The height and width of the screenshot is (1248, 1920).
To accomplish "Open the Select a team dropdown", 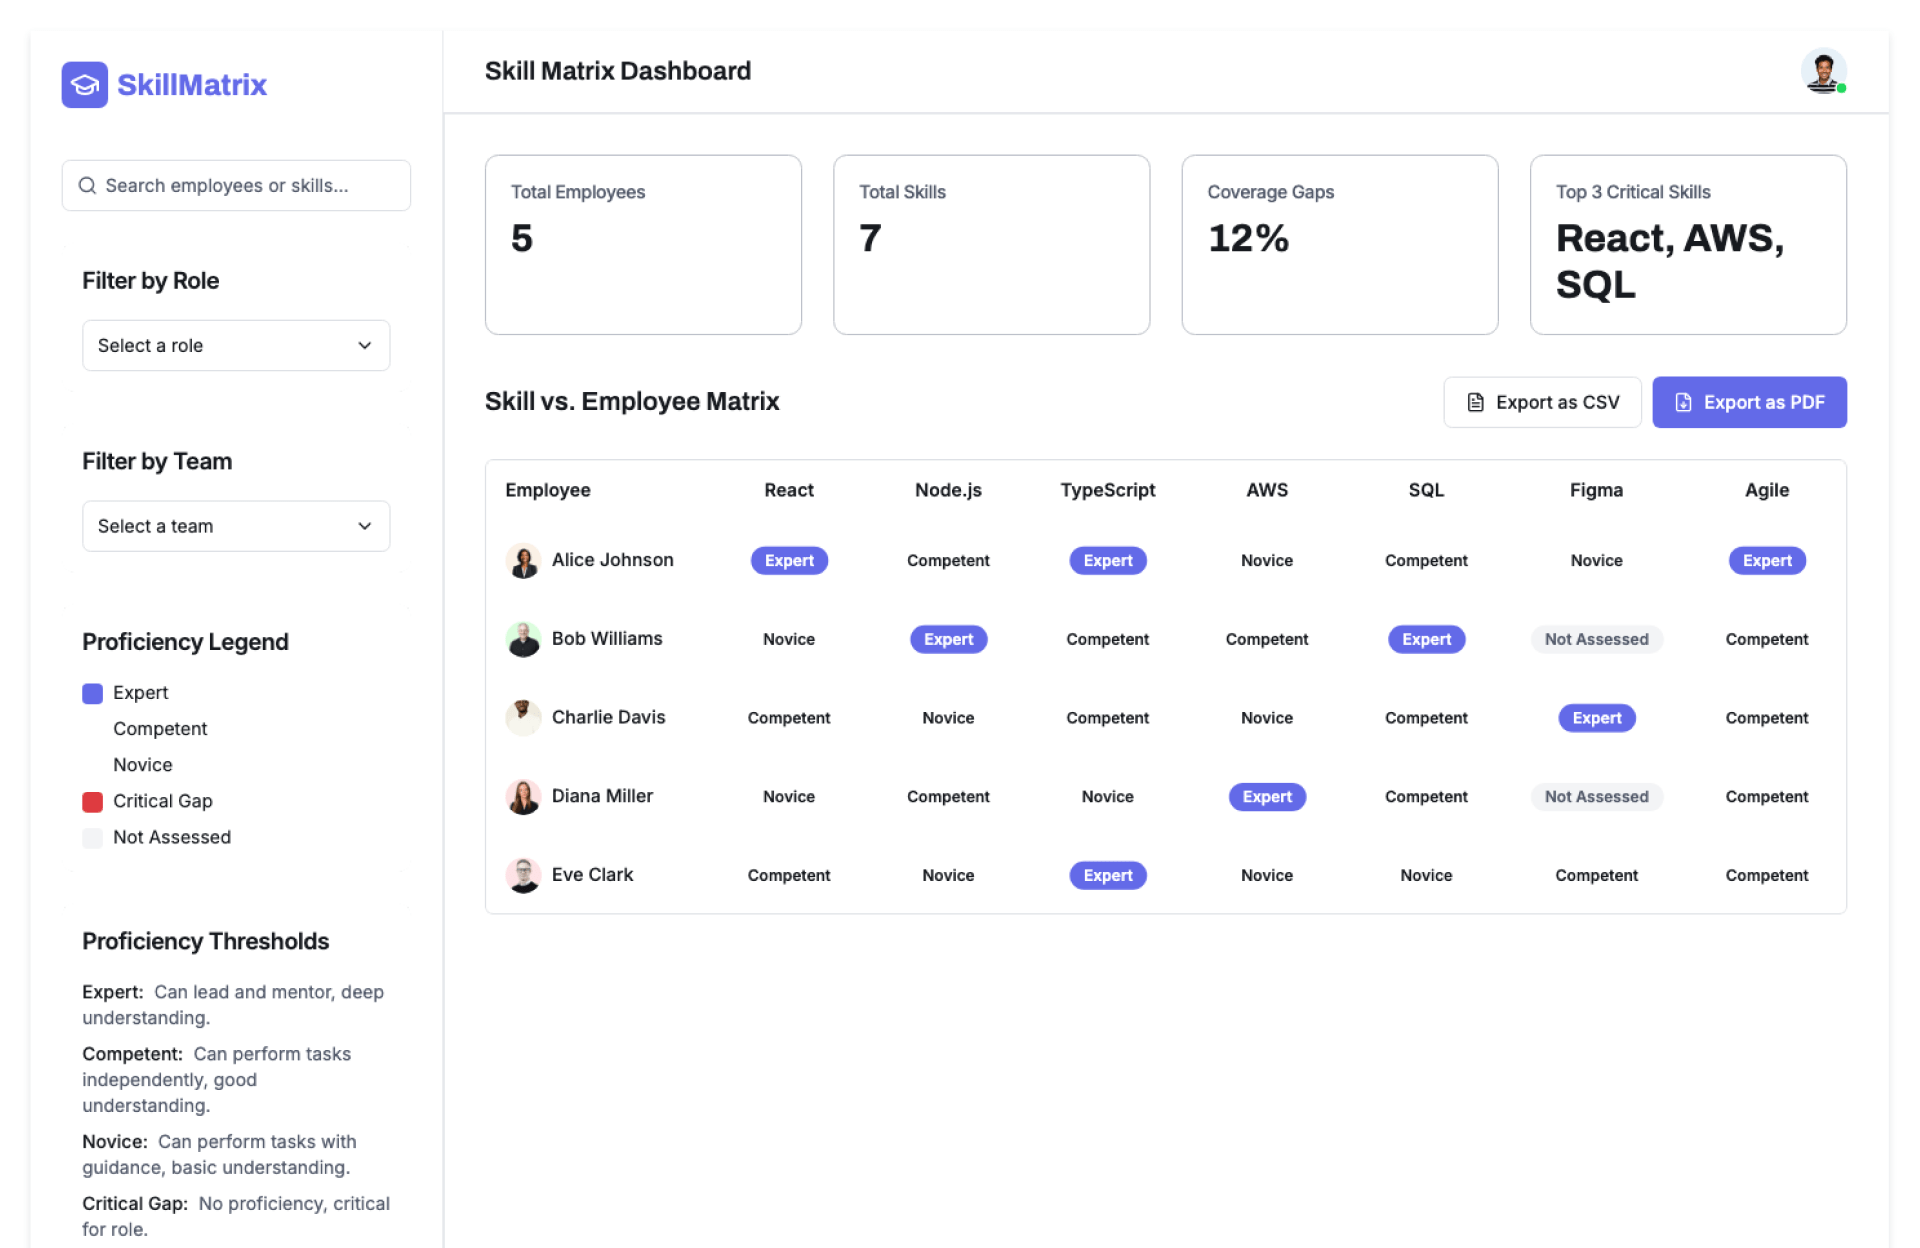I will click(235, 526).
